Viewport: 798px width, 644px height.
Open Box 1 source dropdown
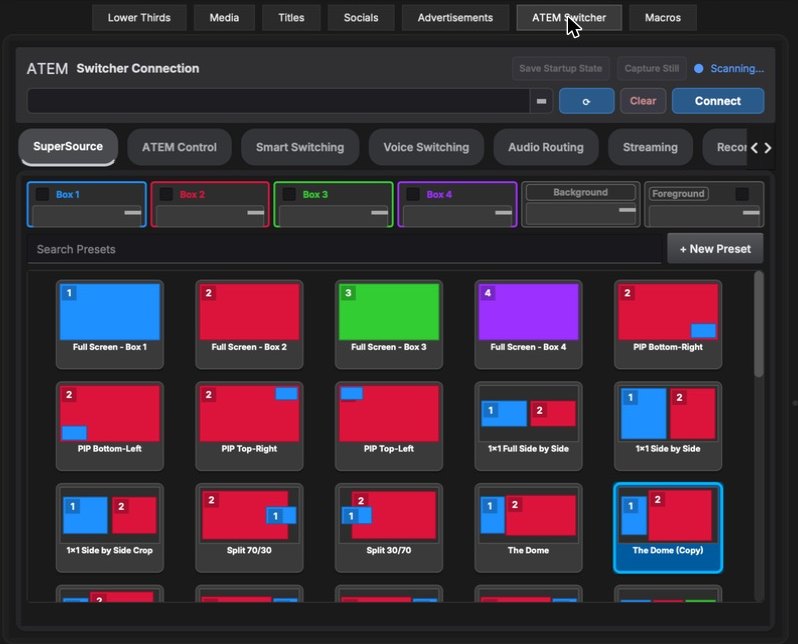point(87,215)
